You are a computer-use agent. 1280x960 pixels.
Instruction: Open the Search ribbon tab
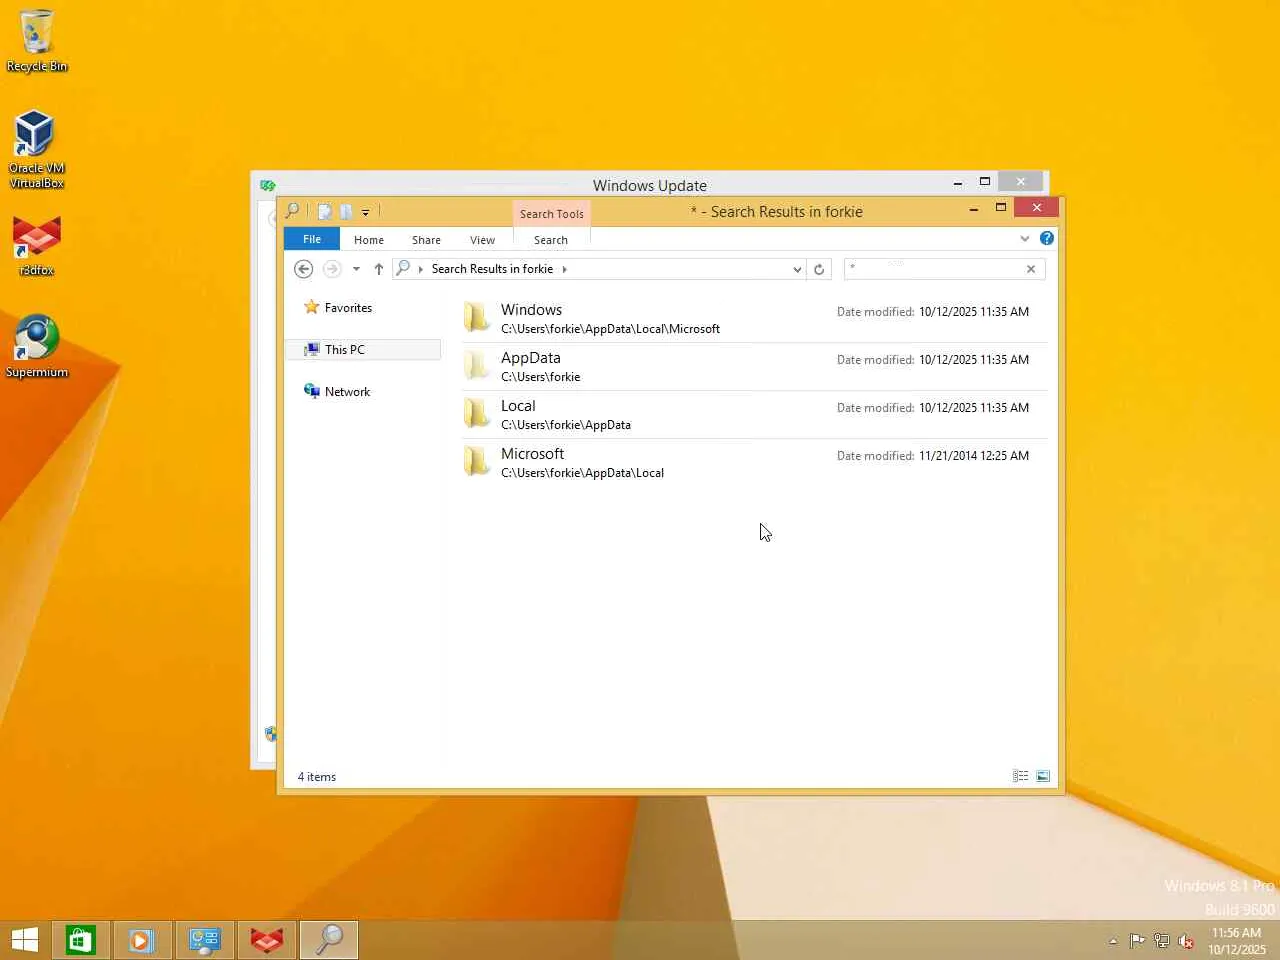pos(551,240)
